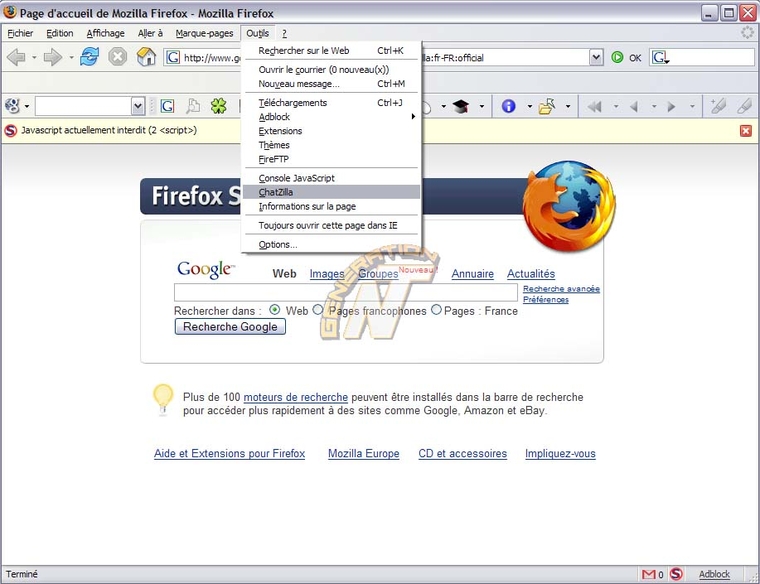The image size is (760, 584).
Task: Click in the Google search text field
Action: [346, 293]
